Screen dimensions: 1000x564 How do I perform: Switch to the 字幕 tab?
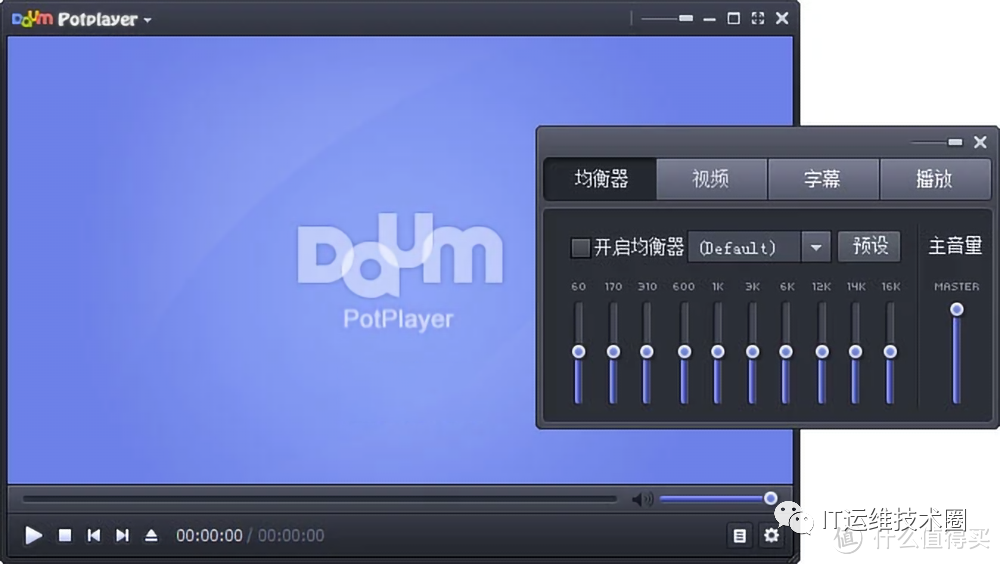823,179
